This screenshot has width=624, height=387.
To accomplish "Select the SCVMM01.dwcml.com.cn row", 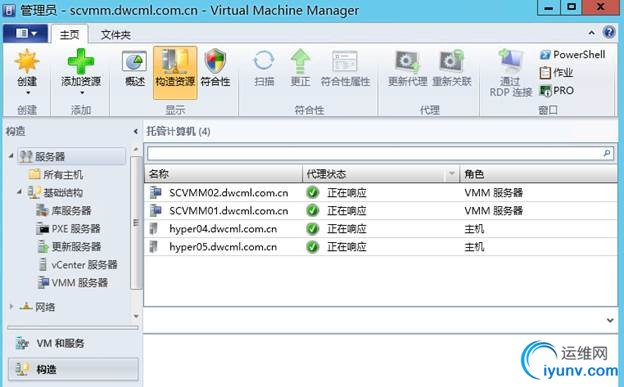I will [380, 211].
